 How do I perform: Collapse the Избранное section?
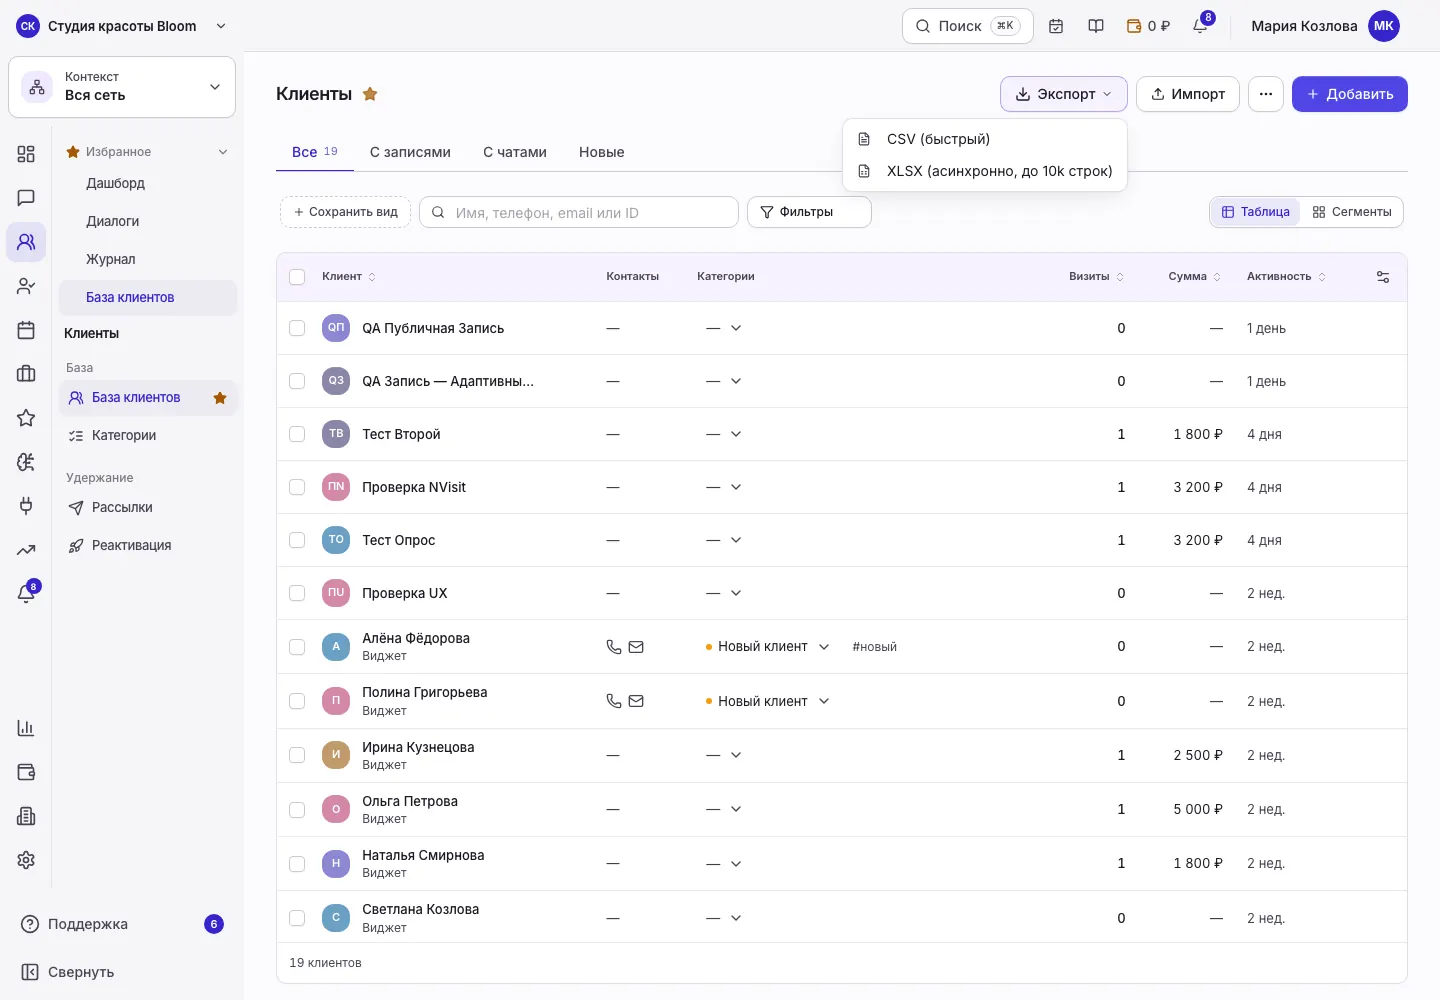pos(223,152)
